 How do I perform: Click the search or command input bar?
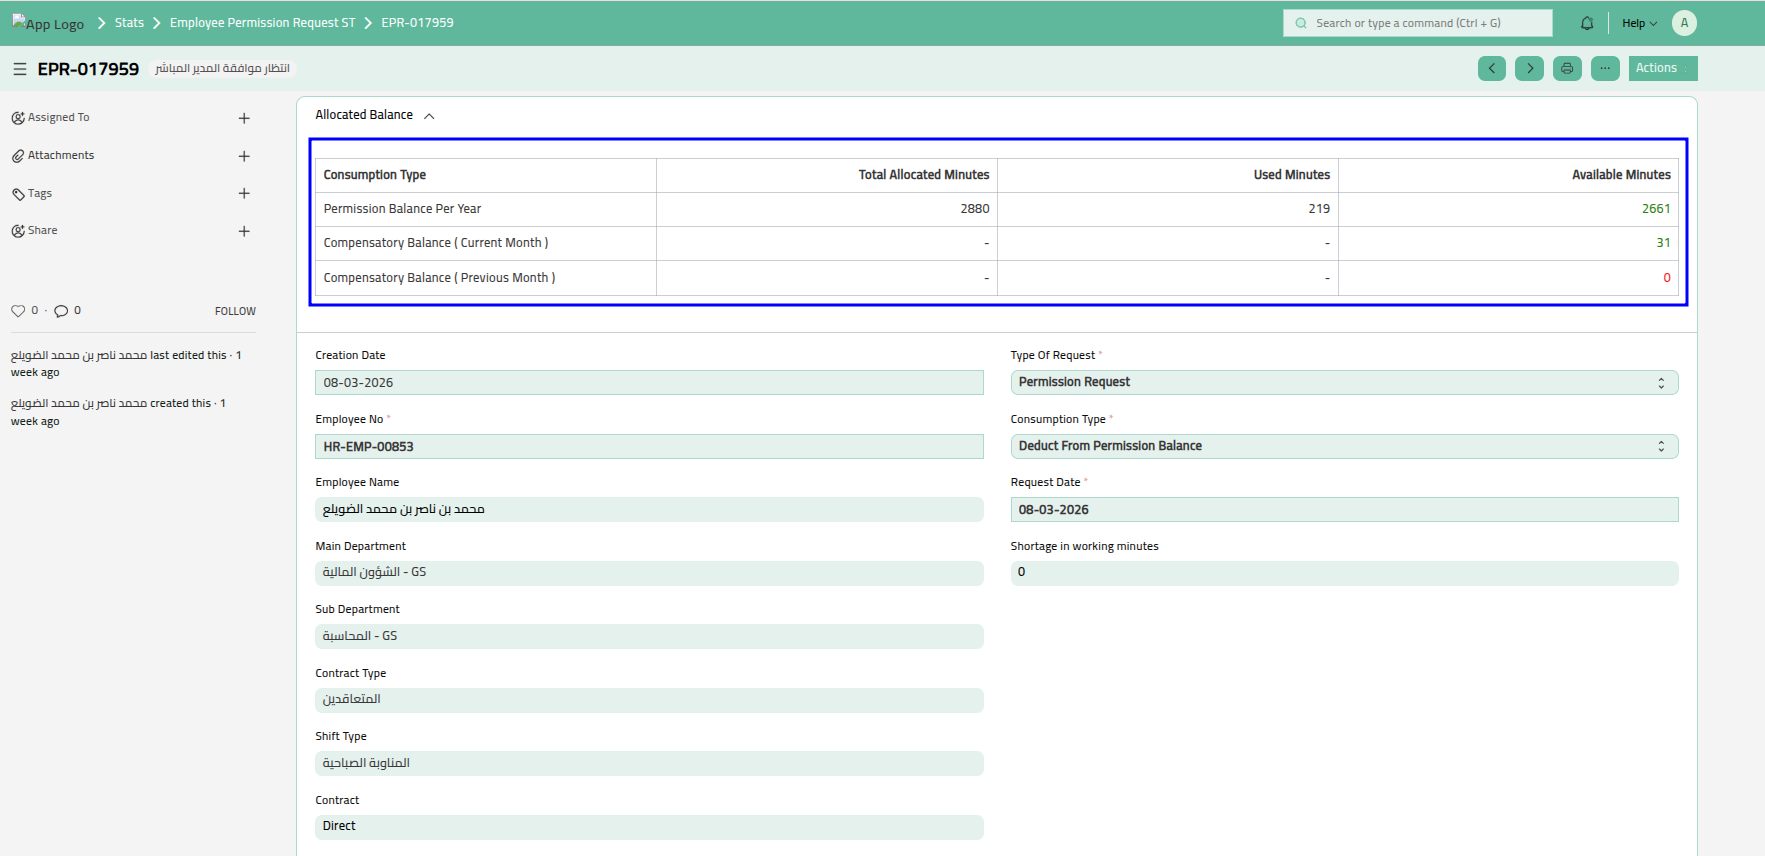tap(1417, 23)
